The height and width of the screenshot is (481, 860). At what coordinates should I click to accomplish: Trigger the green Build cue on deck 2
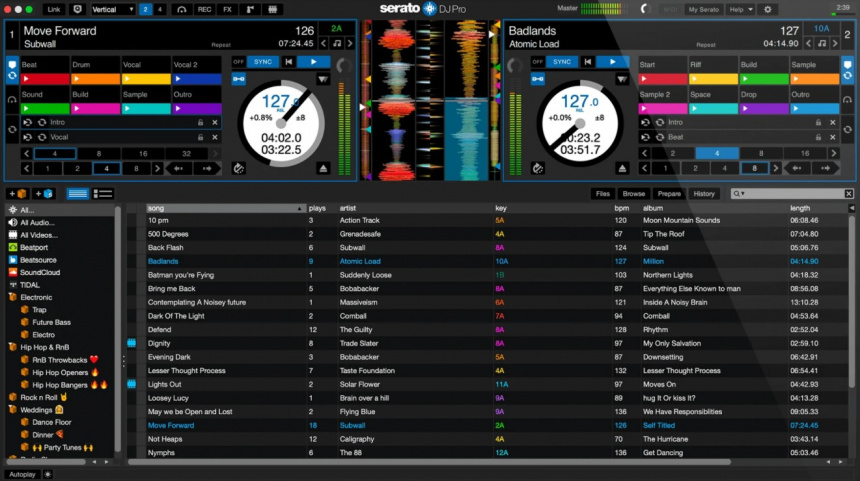tap(763, 79)
